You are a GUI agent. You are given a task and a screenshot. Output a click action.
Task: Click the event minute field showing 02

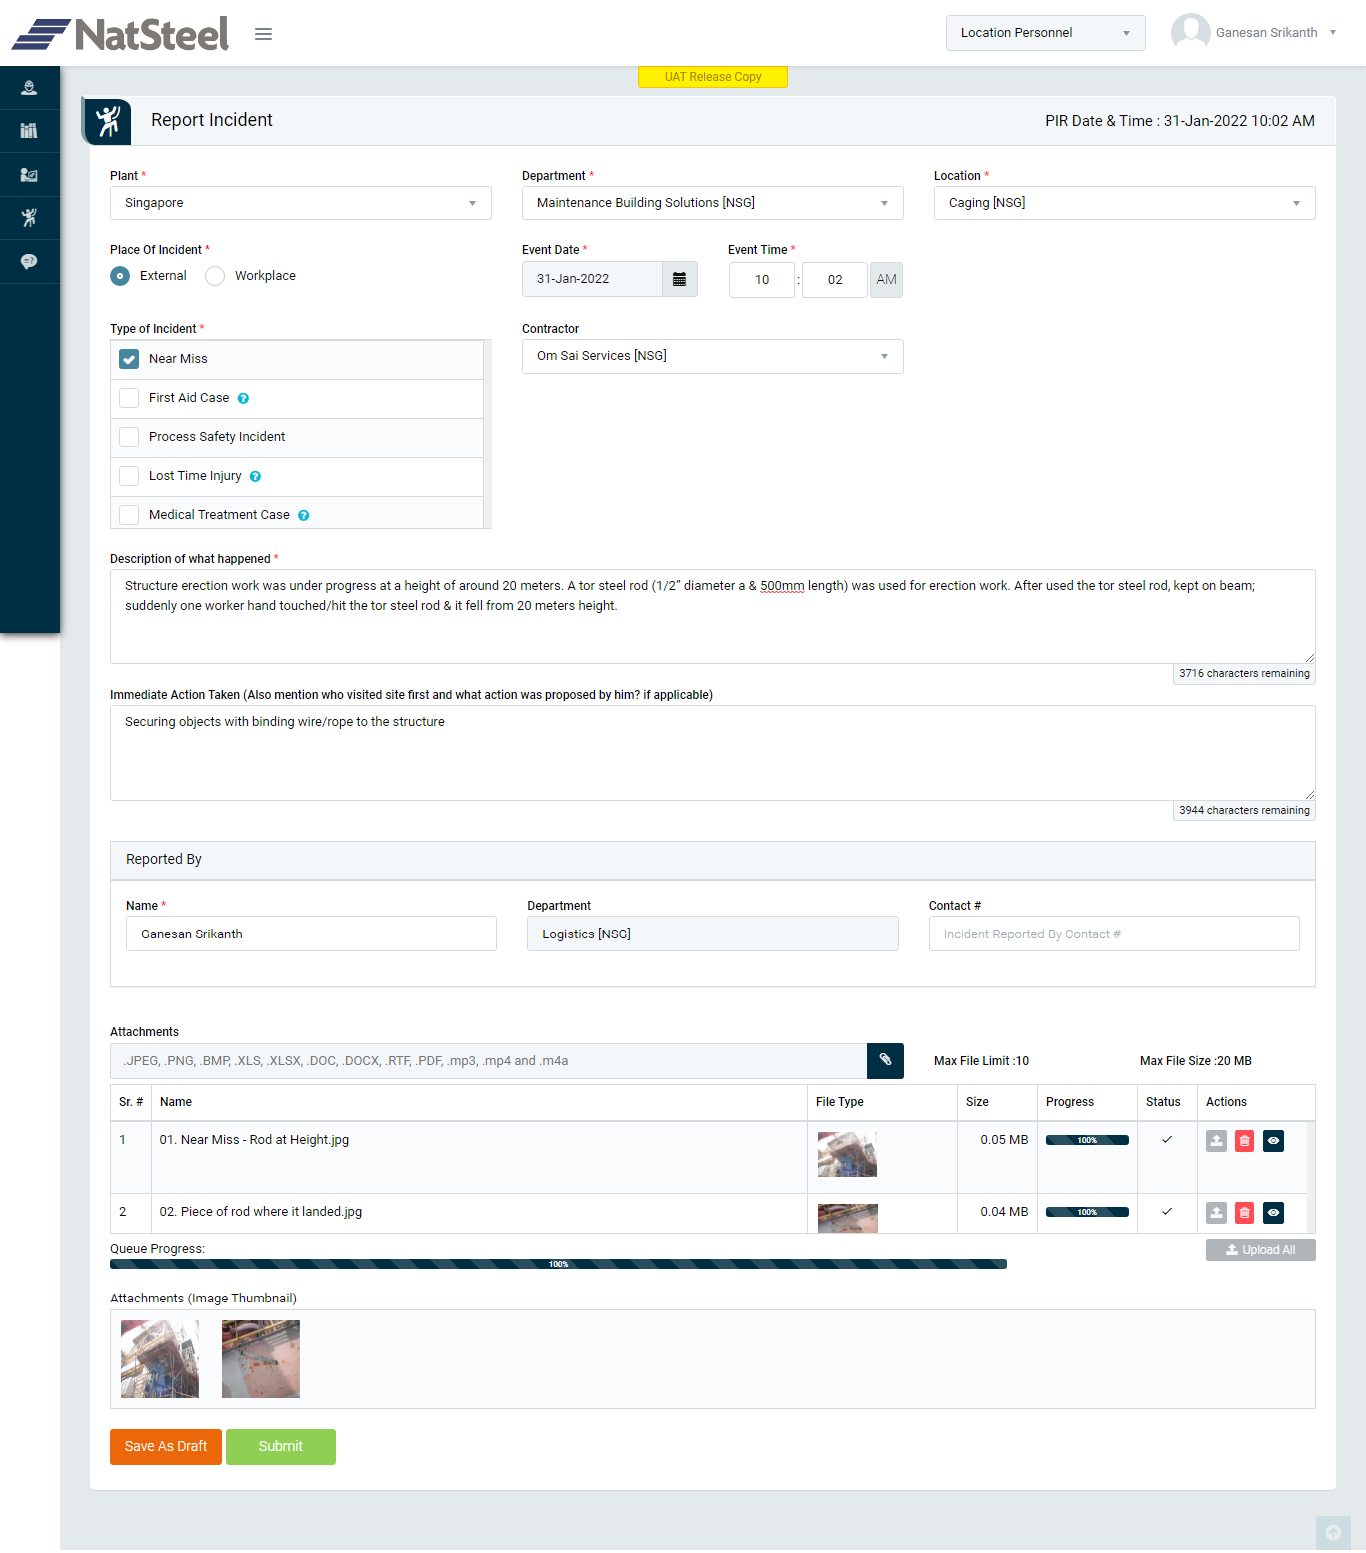click(835, 280)
